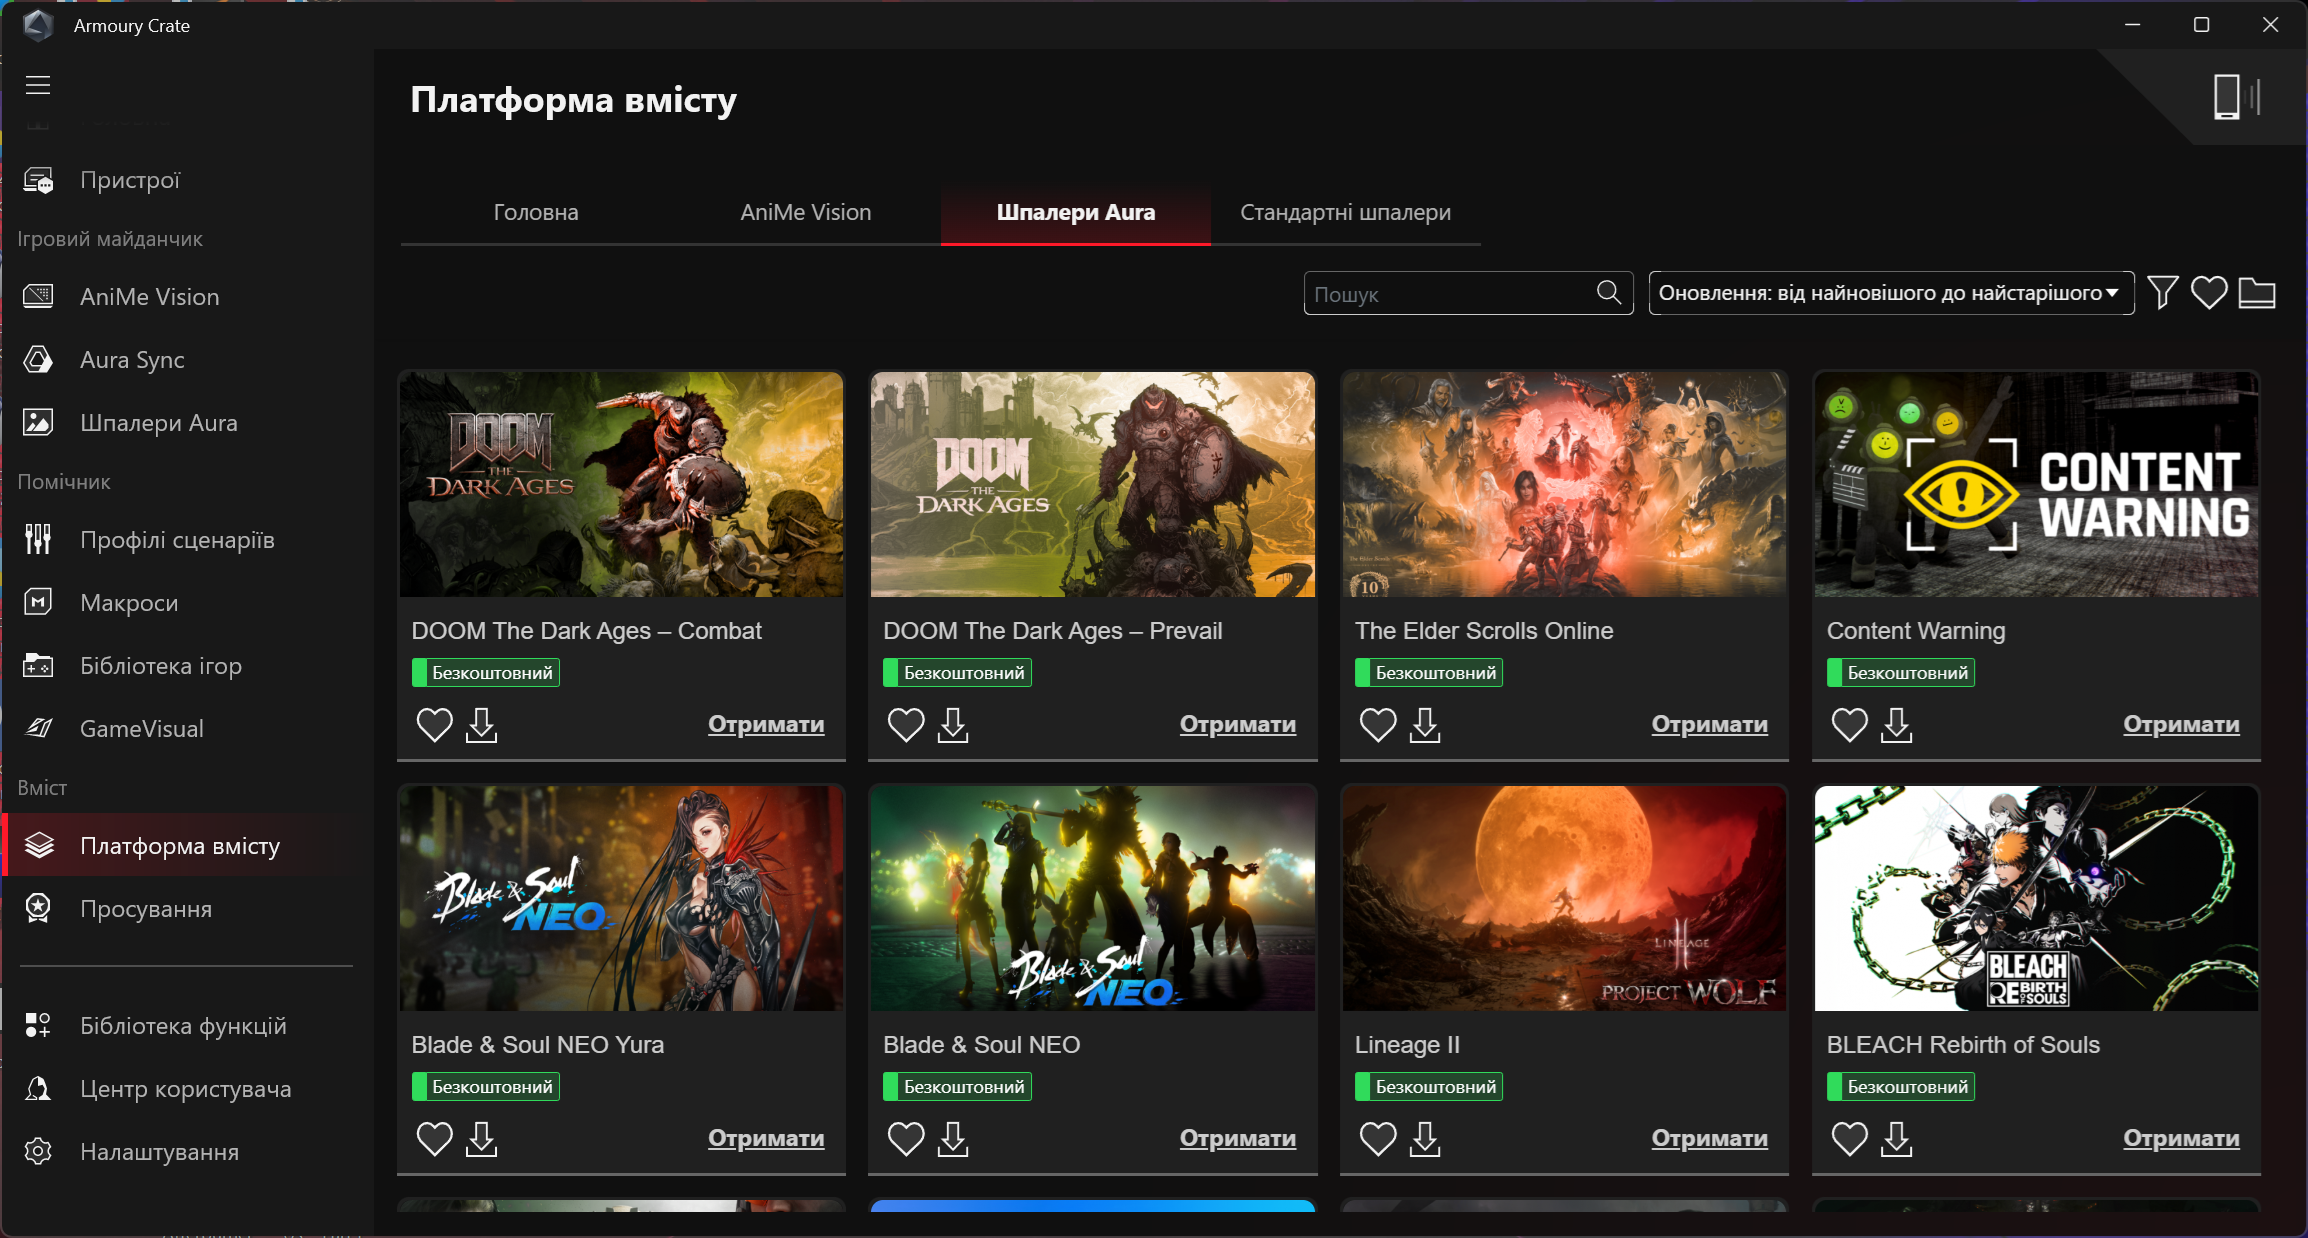This screenshot has width=2308, height=1238.
Task: Open the DOOM The Dark Ages – Prevail thumbnail
Action: [x=1092, y=485]
